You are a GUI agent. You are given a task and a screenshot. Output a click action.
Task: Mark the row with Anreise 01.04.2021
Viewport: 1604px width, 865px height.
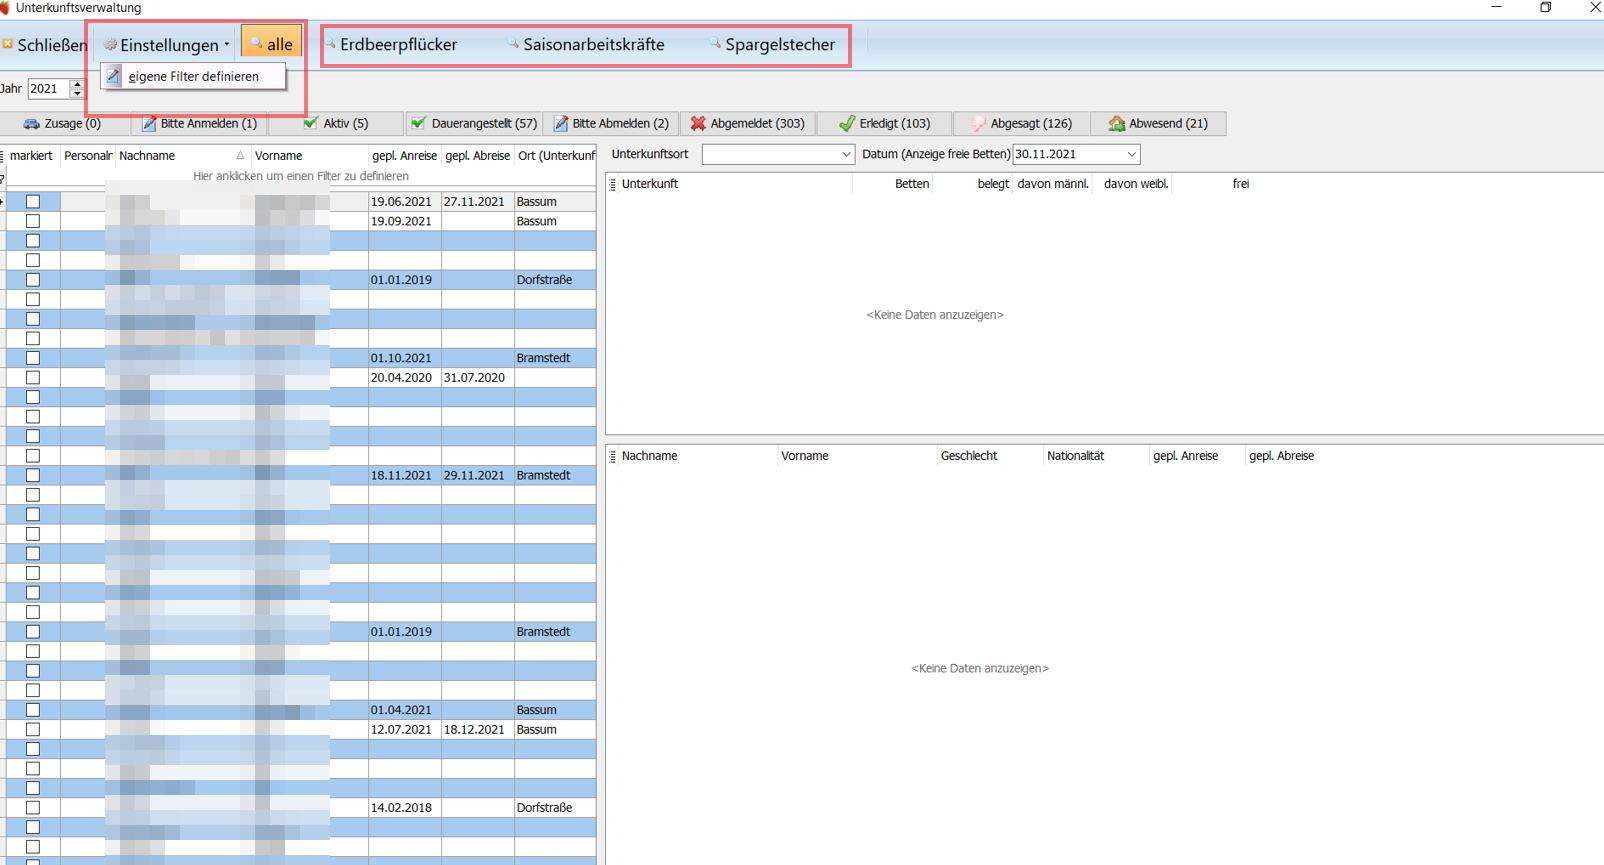pos(33,710)
